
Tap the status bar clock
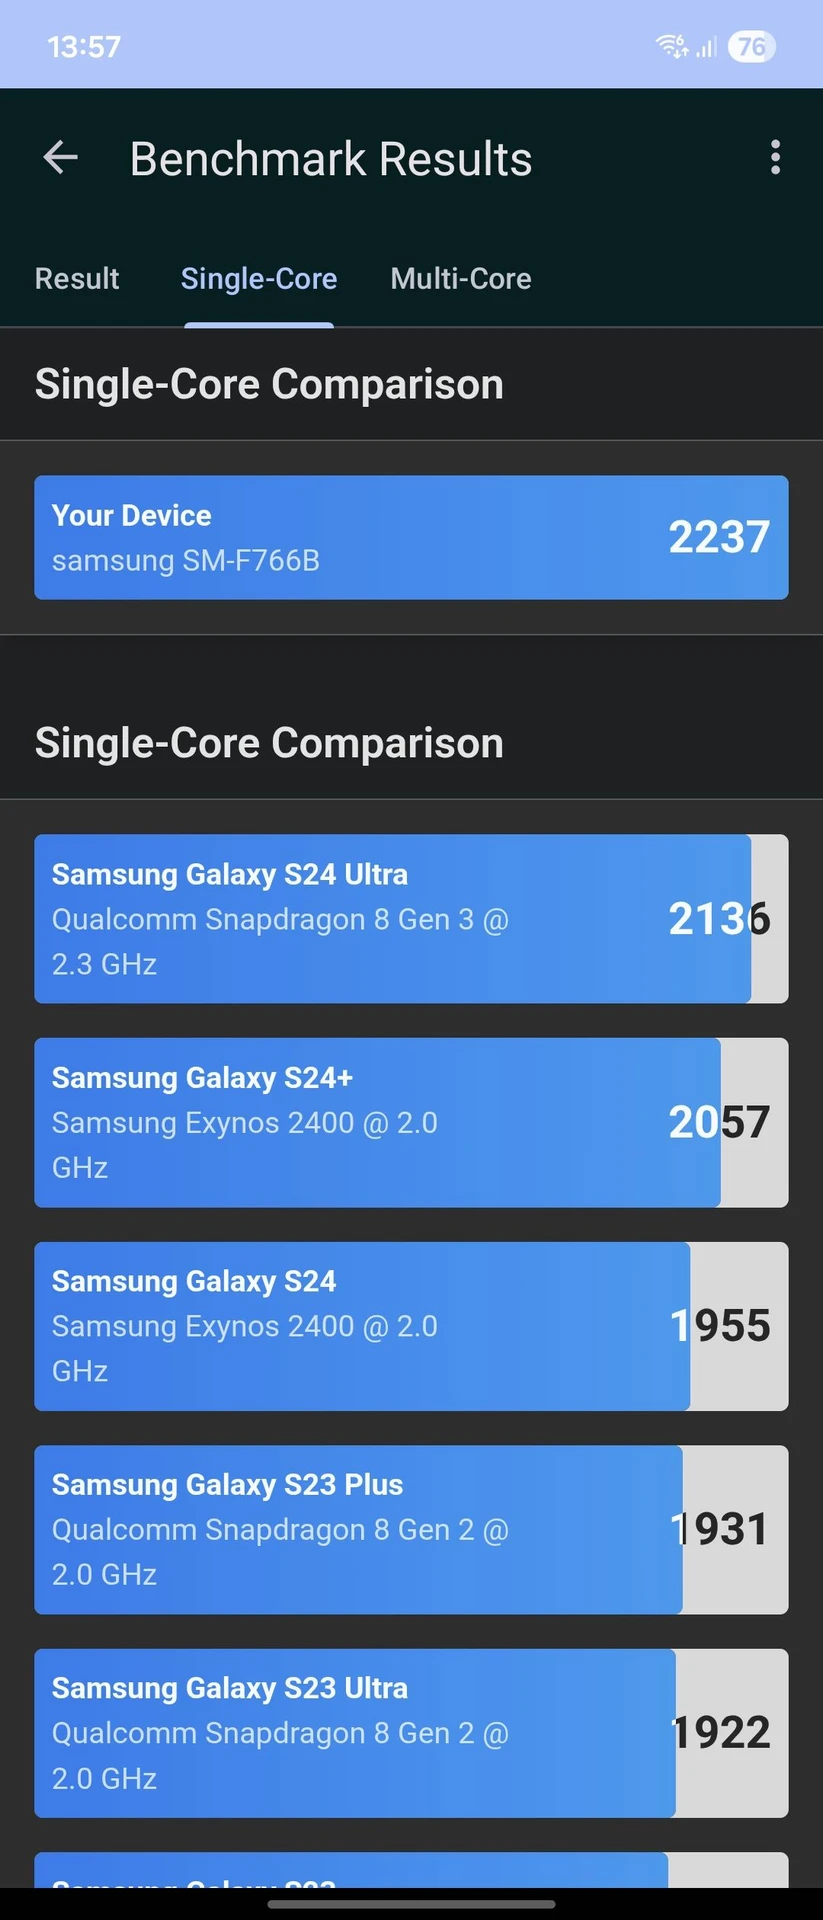click(84, 46)
